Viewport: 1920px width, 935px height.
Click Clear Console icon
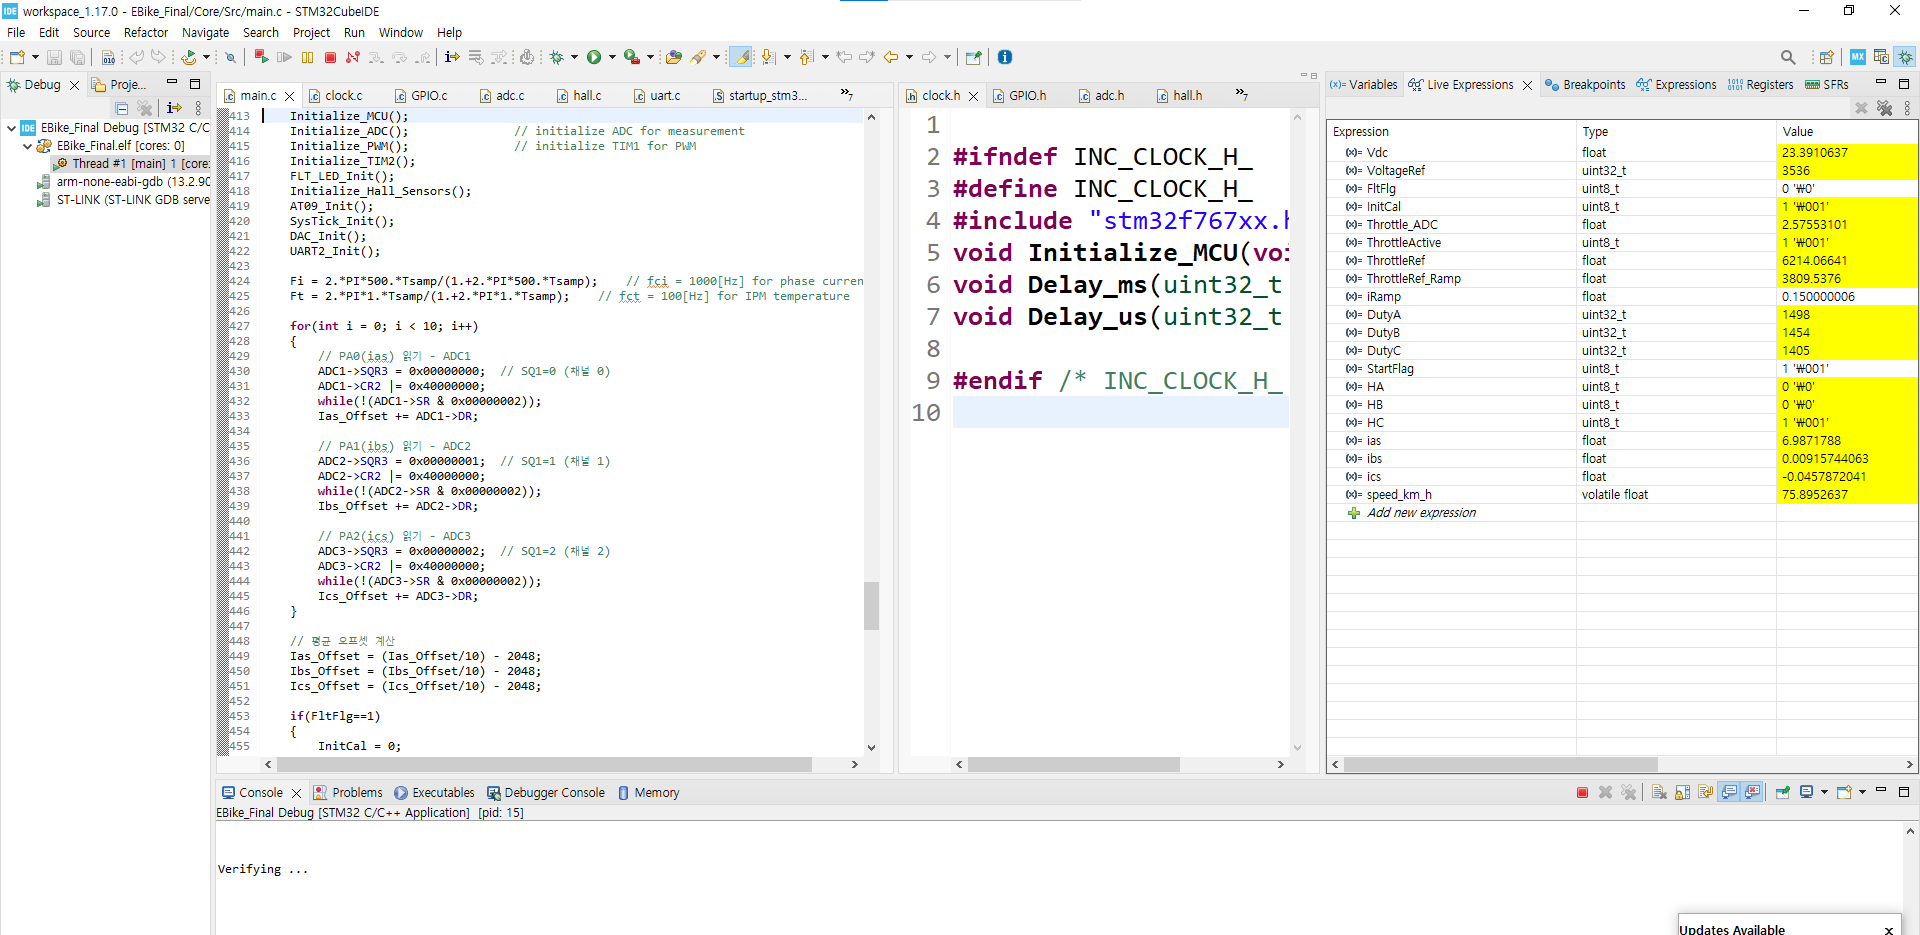click(x=1659, y=793)
